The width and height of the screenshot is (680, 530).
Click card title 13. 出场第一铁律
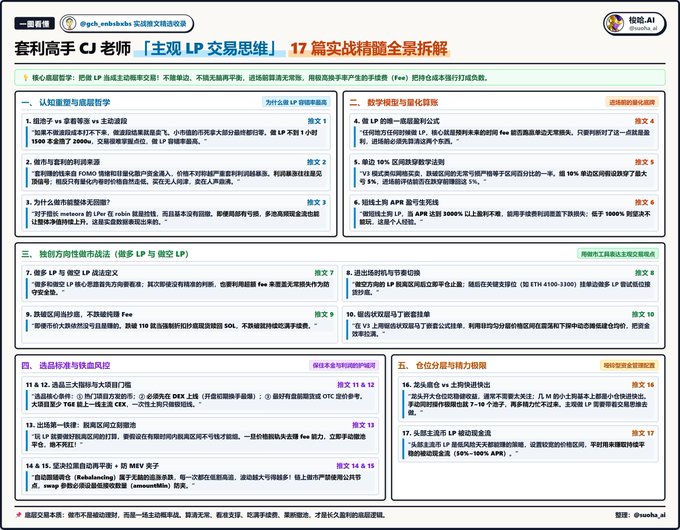pyautogui.click(x=80, y=425)
